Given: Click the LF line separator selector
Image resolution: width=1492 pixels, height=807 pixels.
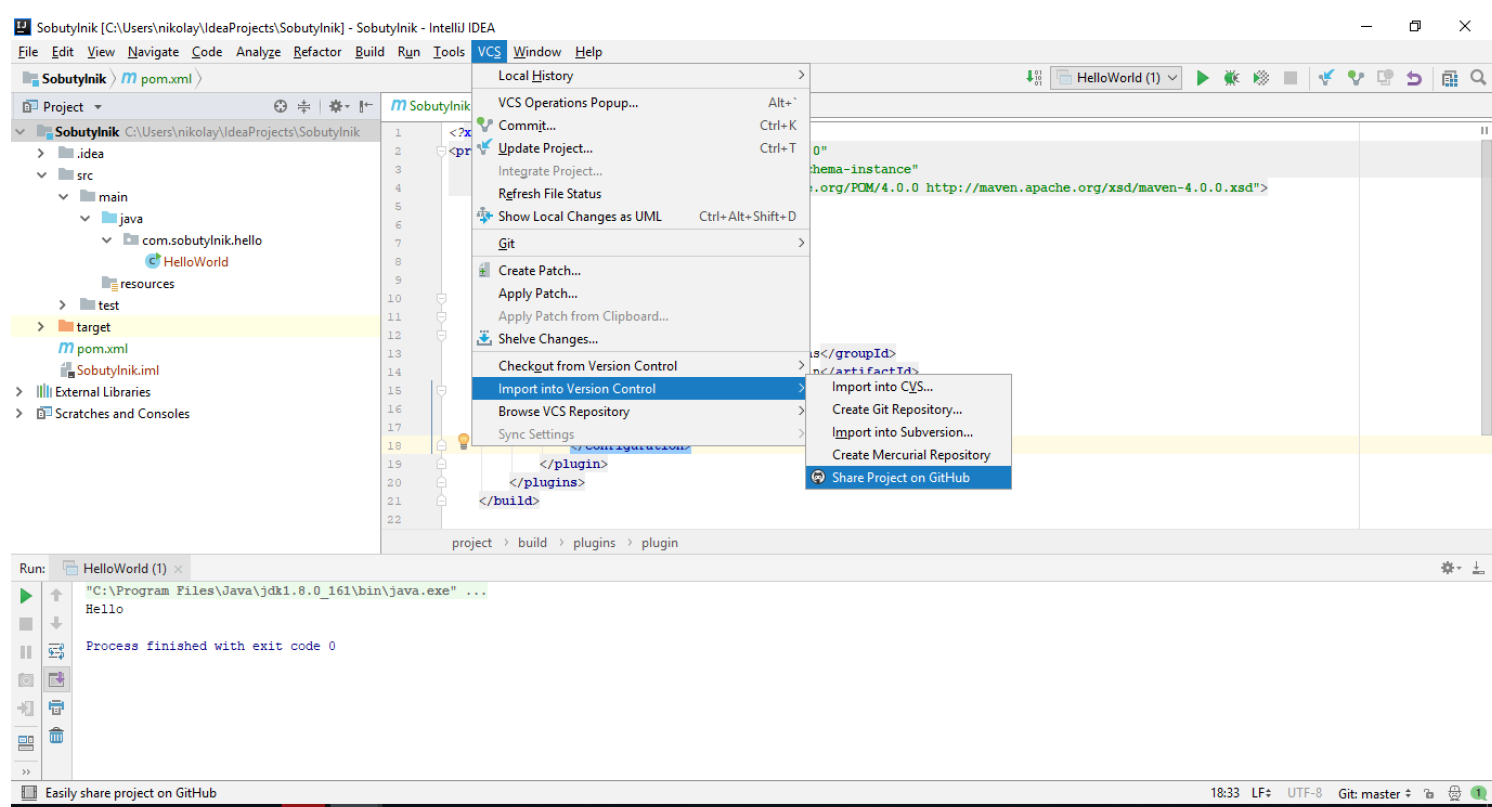Looking at the screenshot, I should point(1263,793).
